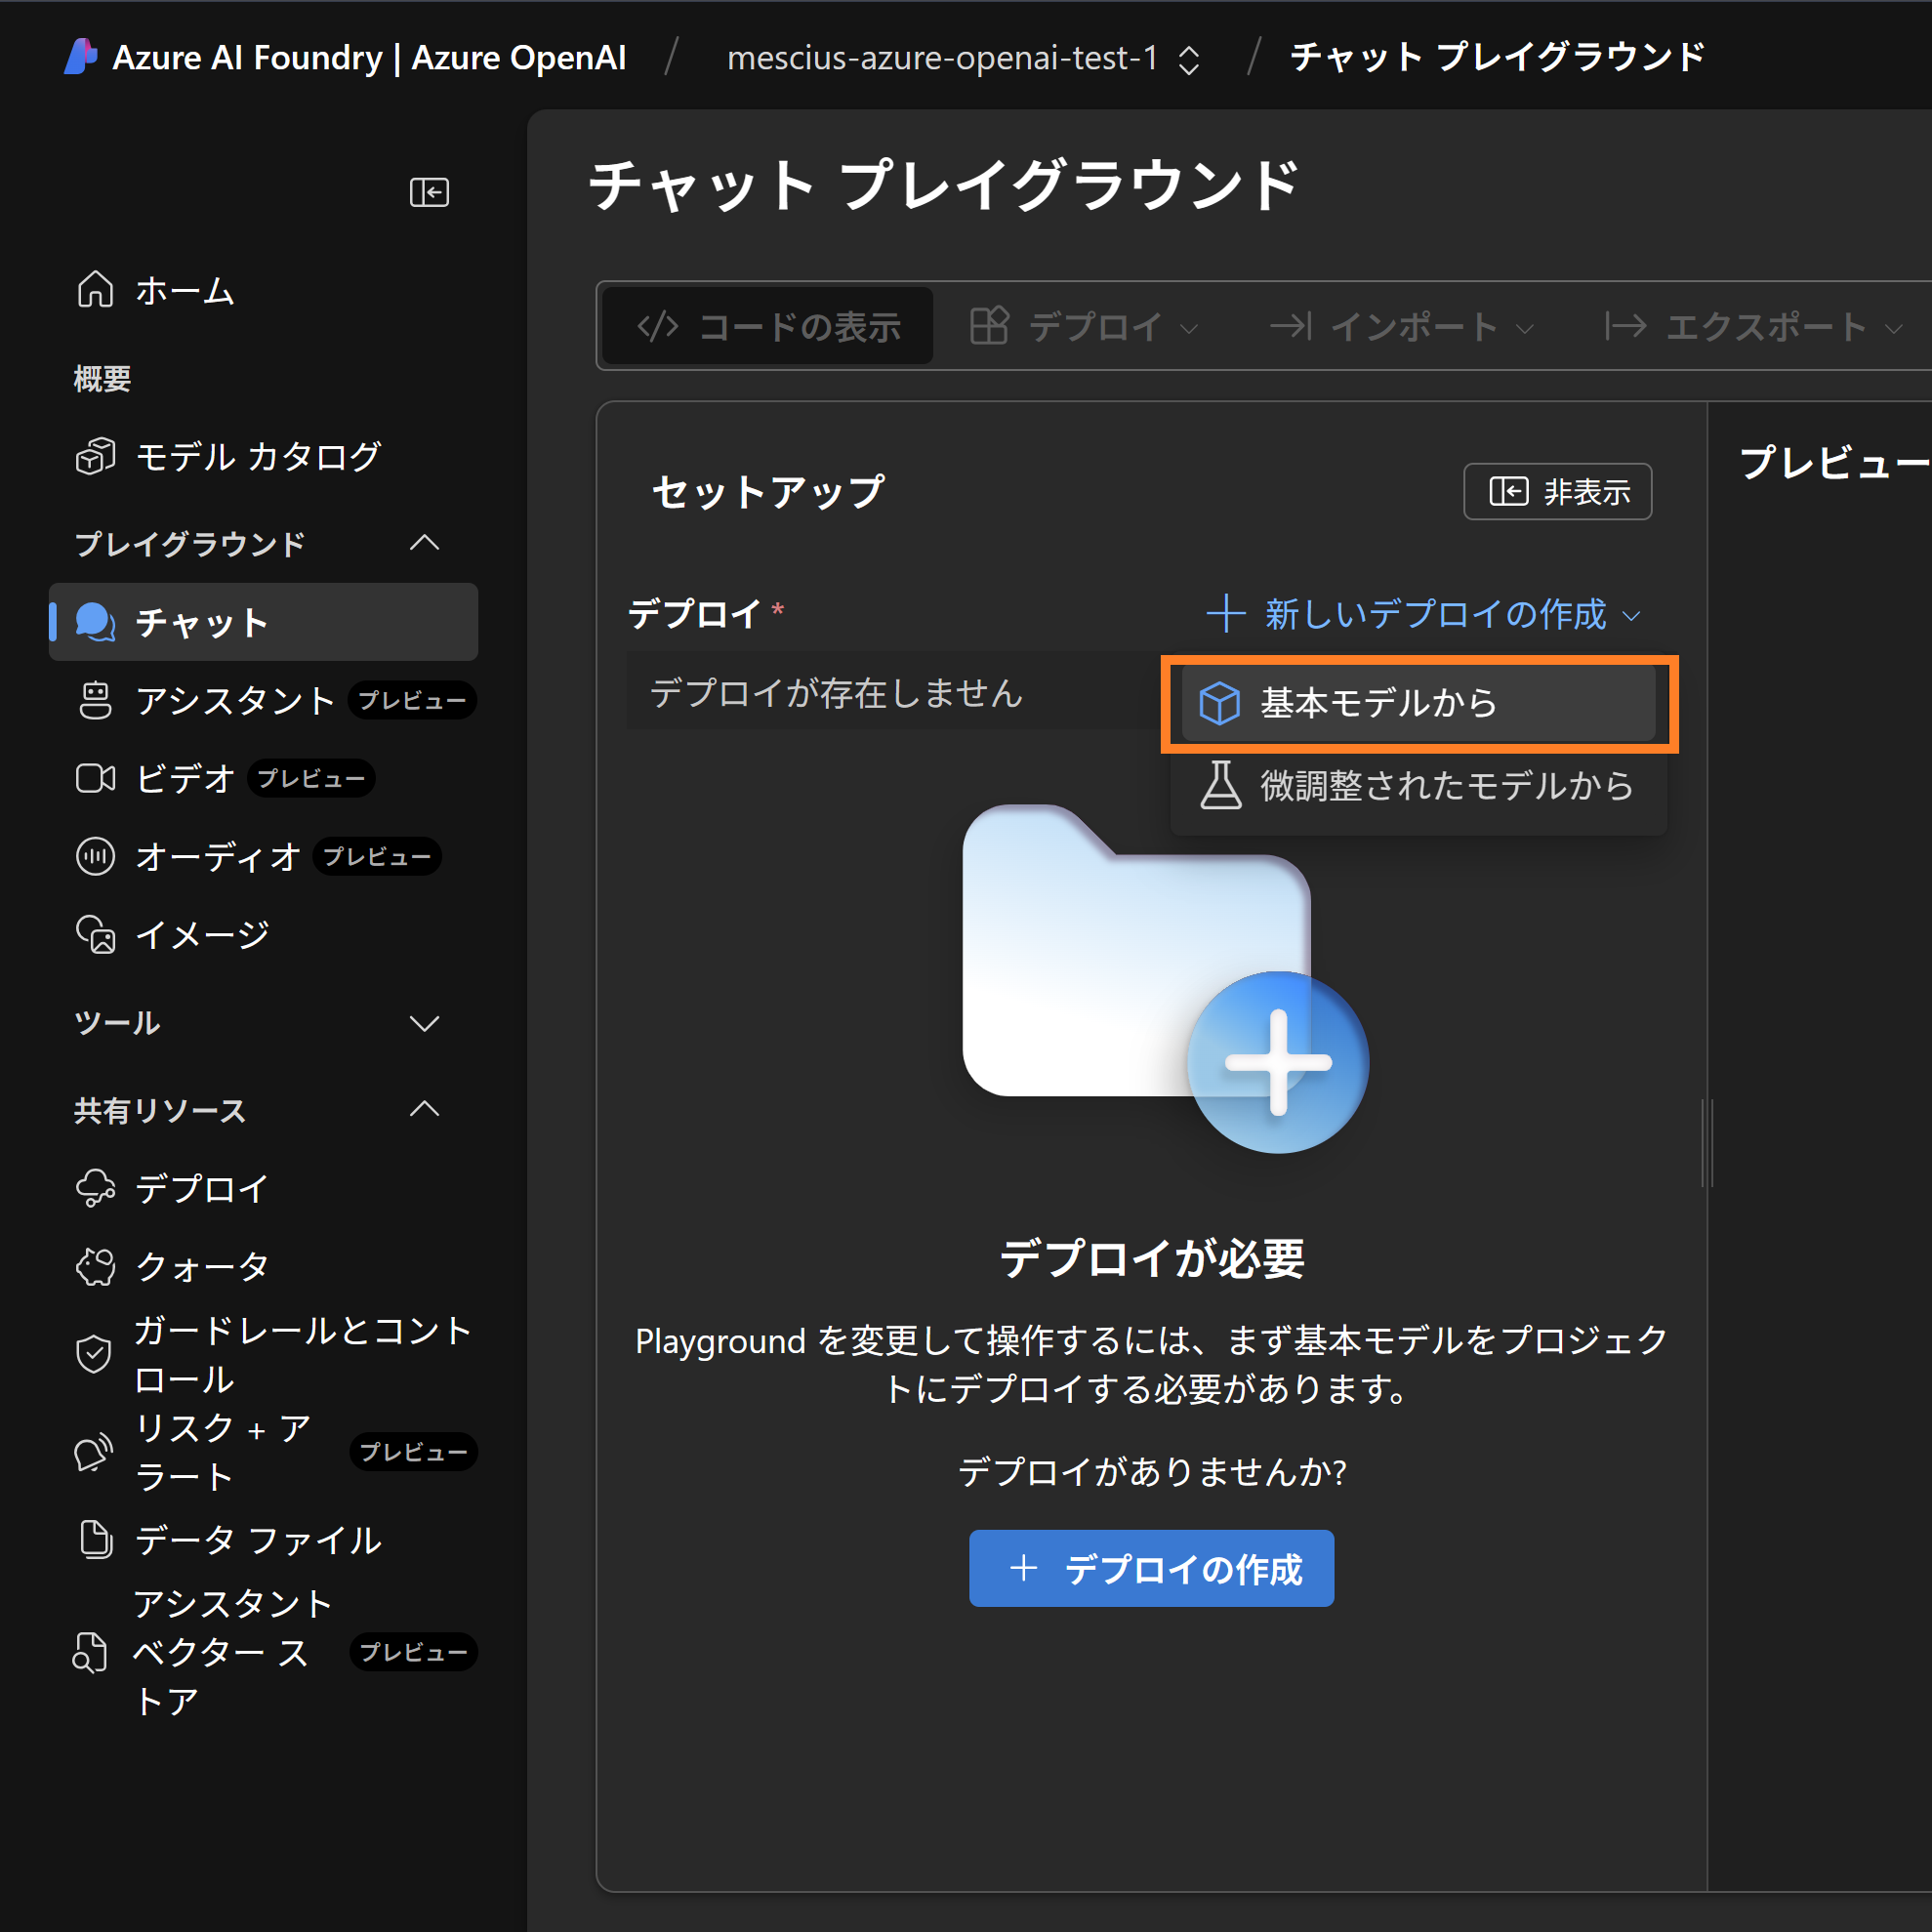Click the risk alert megaphone icon
Viewport: 1932px width, 1932px height.
[94, 1452]
